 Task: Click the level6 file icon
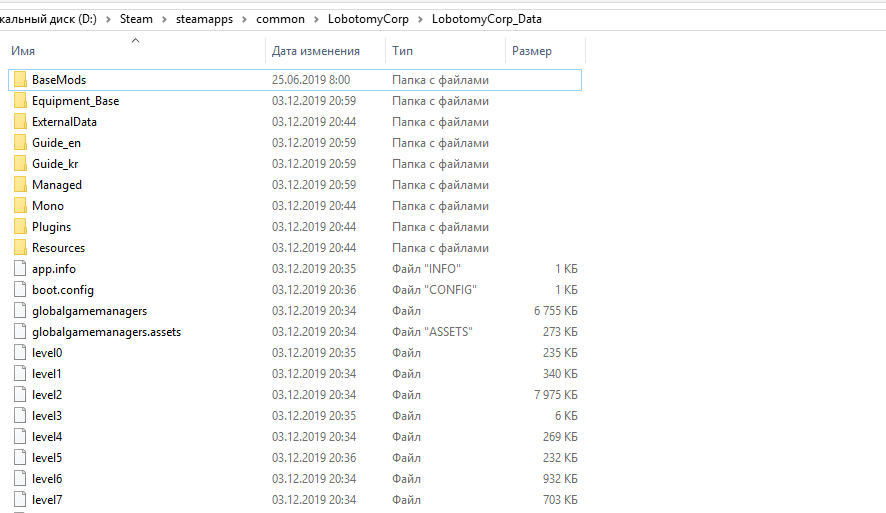(x=20, y=479)
